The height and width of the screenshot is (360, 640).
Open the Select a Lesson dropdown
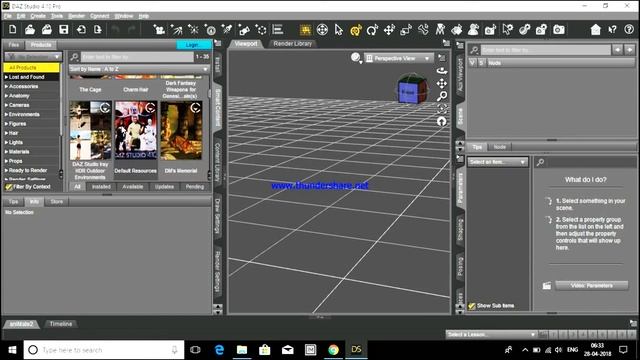(x=491, y=335)
